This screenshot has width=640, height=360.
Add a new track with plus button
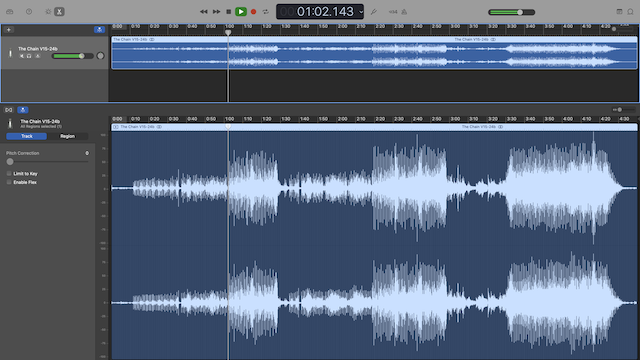coord(9,29)
